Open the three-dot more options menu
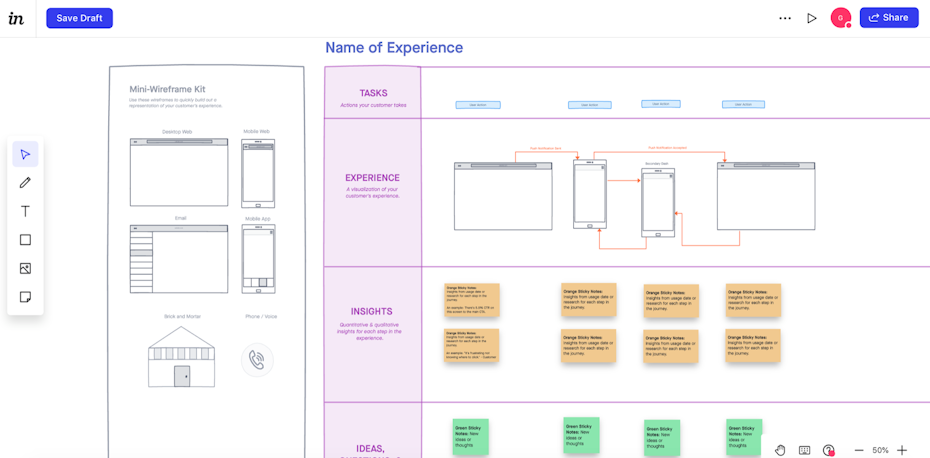The image size is (930, 458). coord(785,18)
